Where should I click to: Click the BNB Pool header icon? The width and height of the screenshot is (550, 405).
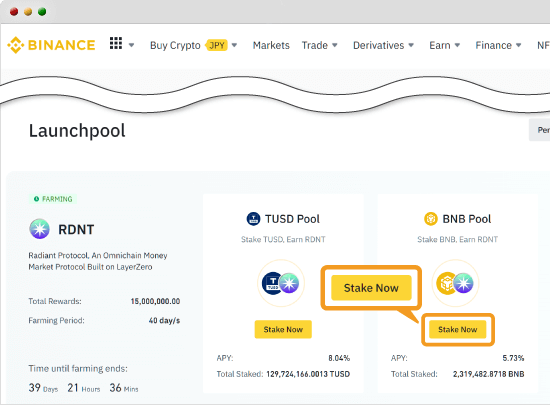click(431, 219)
